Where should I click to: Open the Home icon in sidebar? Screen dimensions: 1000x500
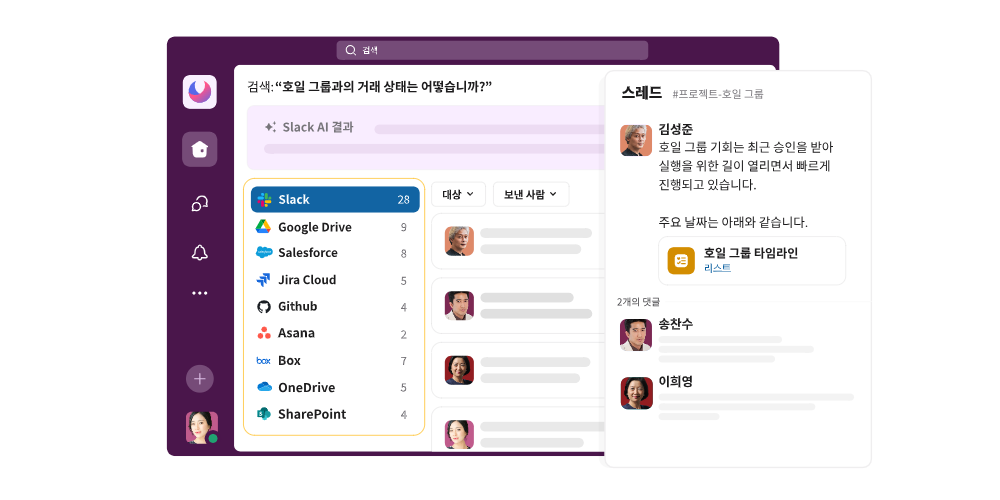tap(200, 149)
